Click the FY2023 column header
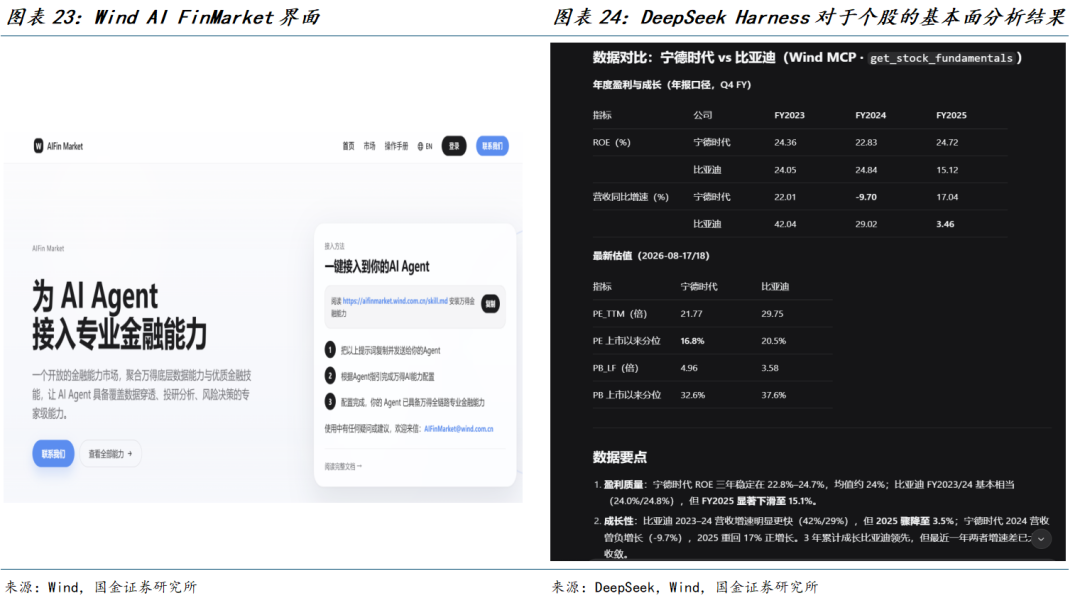 (x=789, y=116)
